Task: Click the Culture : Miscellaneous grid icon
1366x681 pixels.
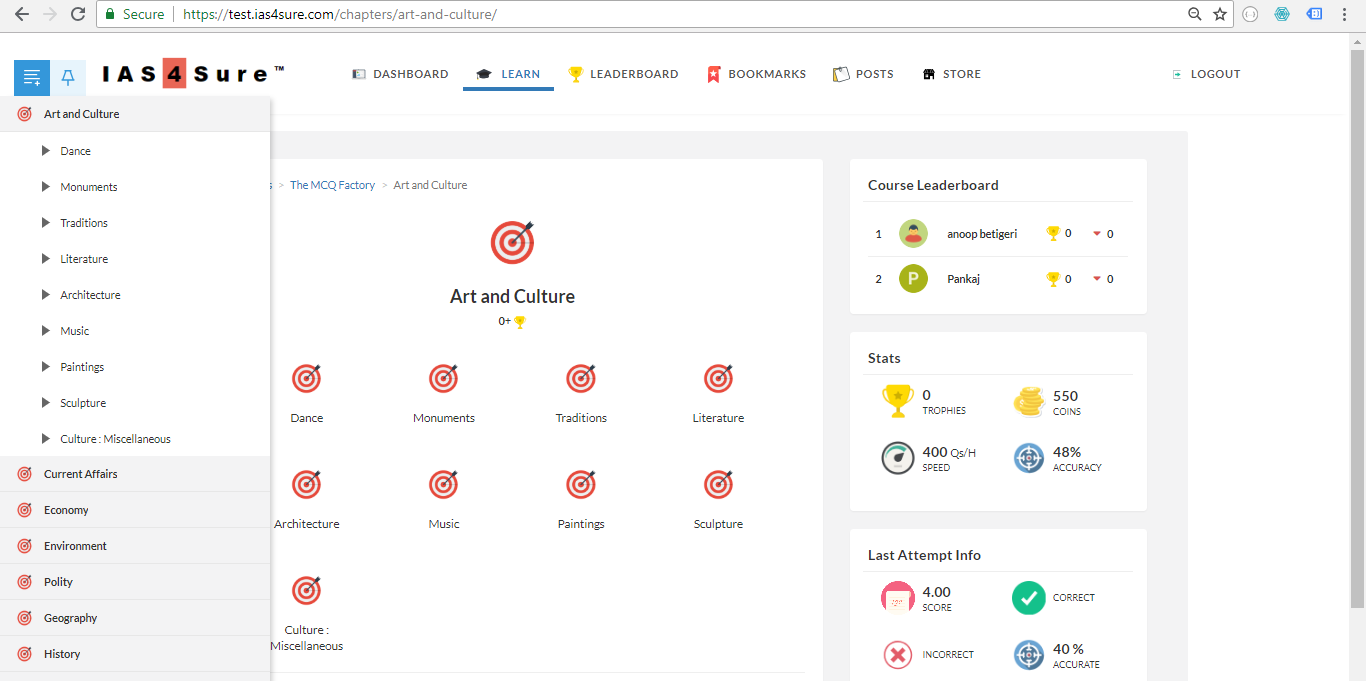Action: point(306,591)
